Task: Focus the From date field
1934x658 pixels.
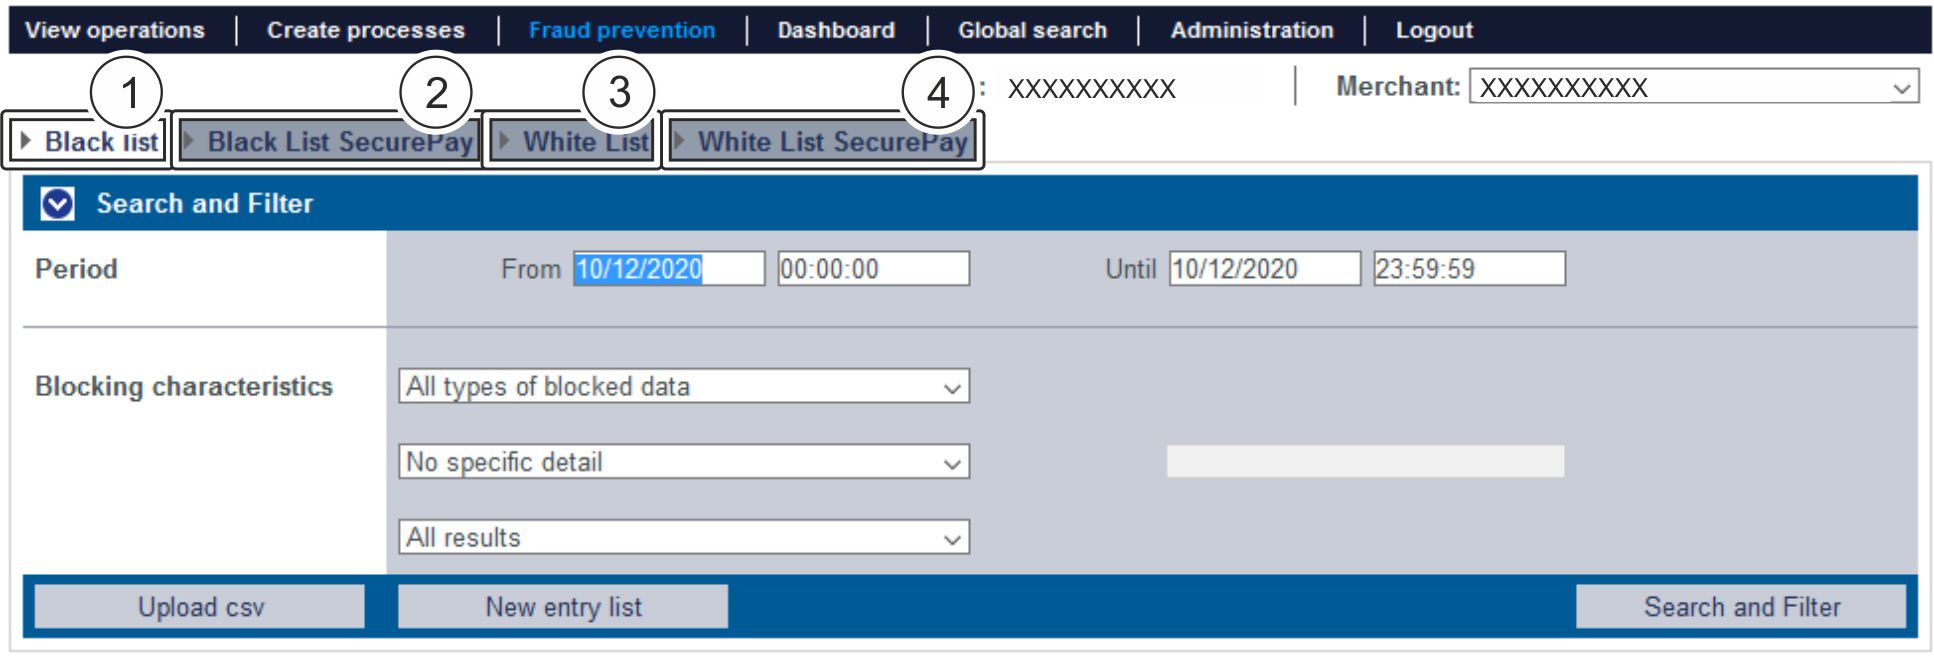Action: pos(668,269)
